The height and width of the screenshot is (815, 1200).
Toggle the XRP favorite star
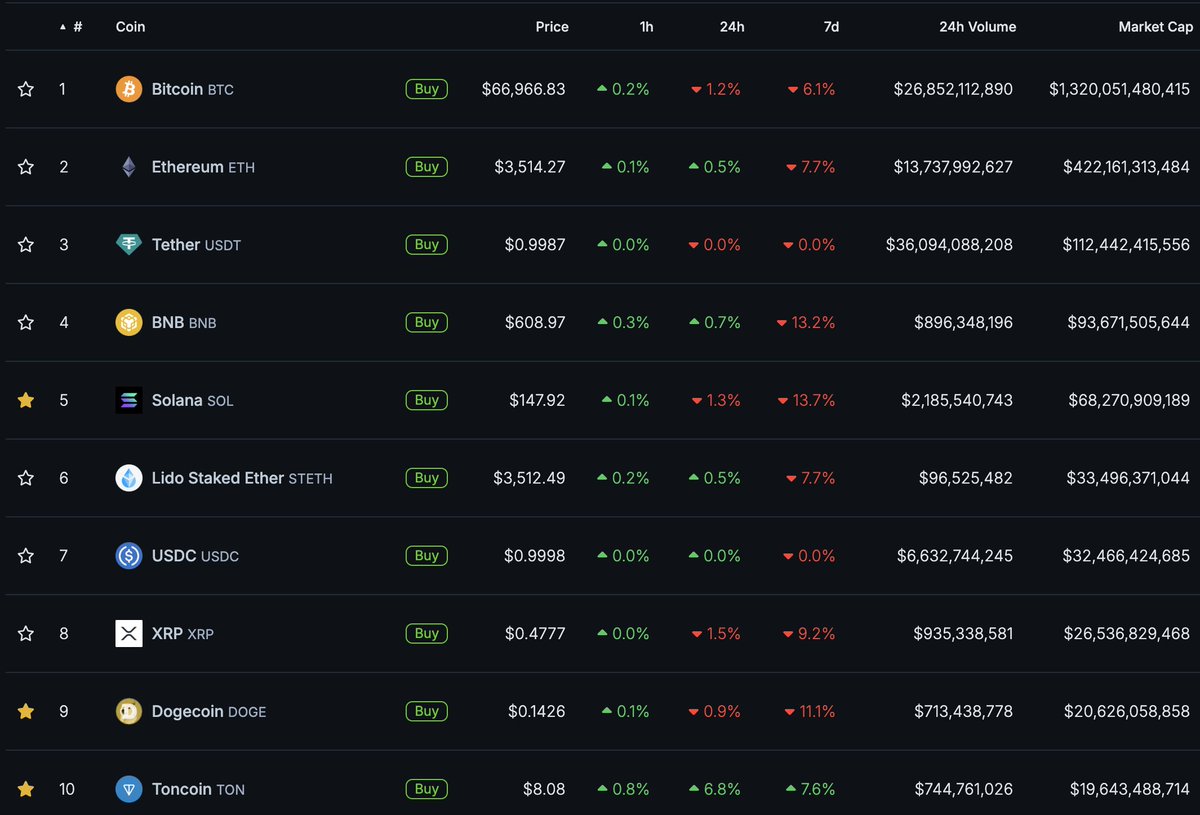tap(26, 633)
